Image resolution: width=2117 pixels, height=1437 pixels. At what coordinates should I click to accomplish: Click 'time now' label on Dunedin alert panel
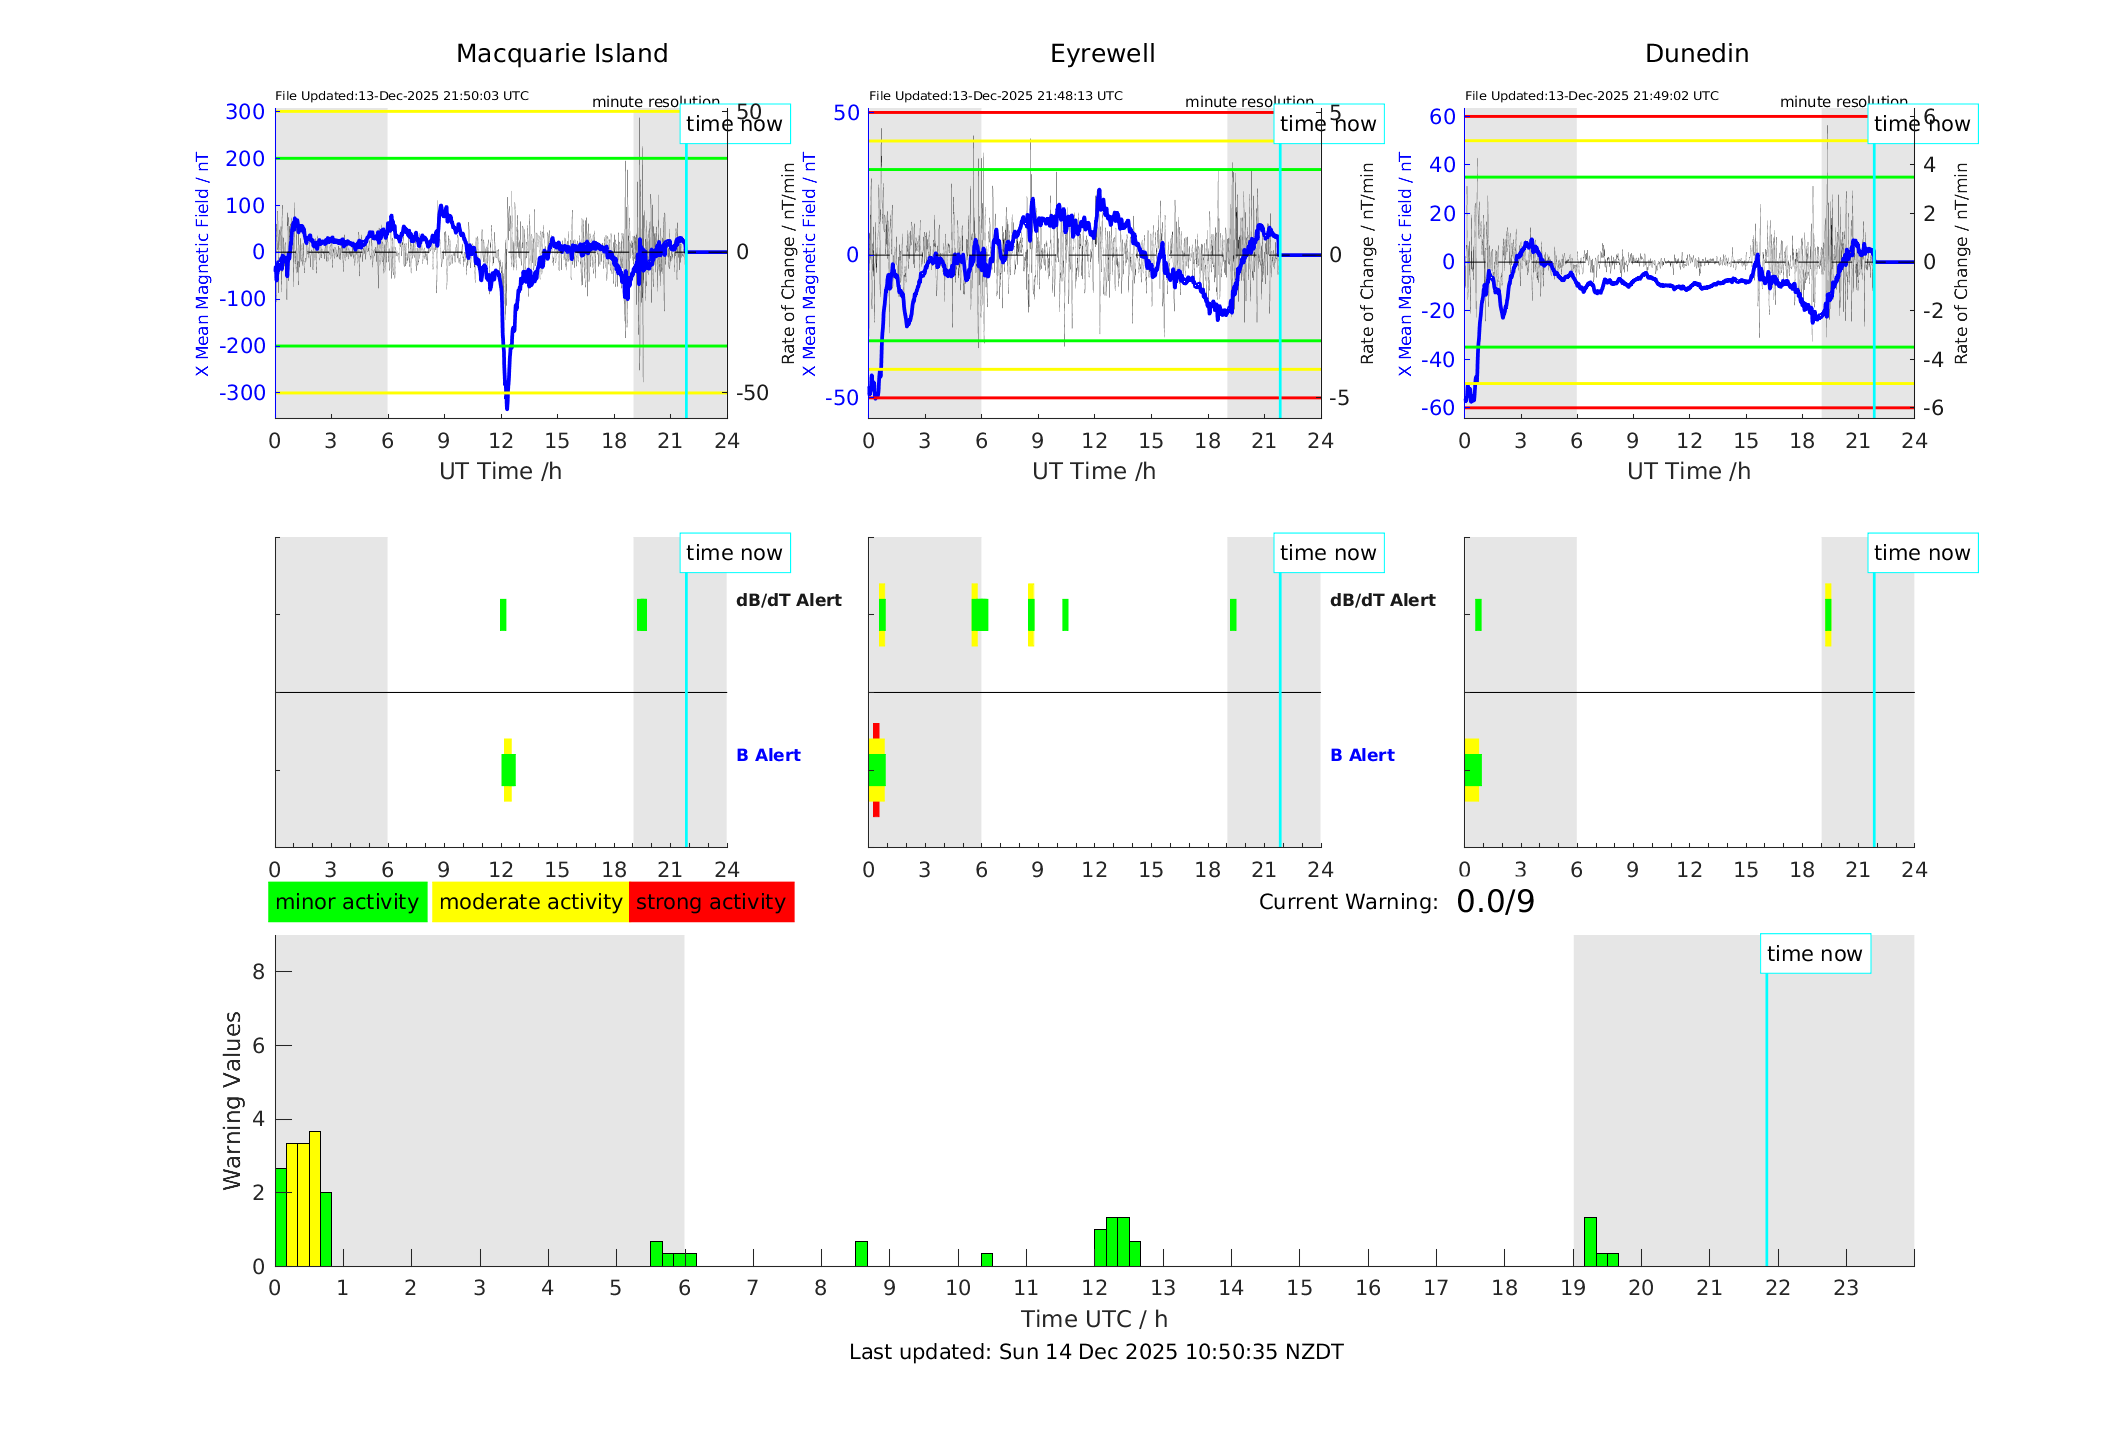(1921, 553)
